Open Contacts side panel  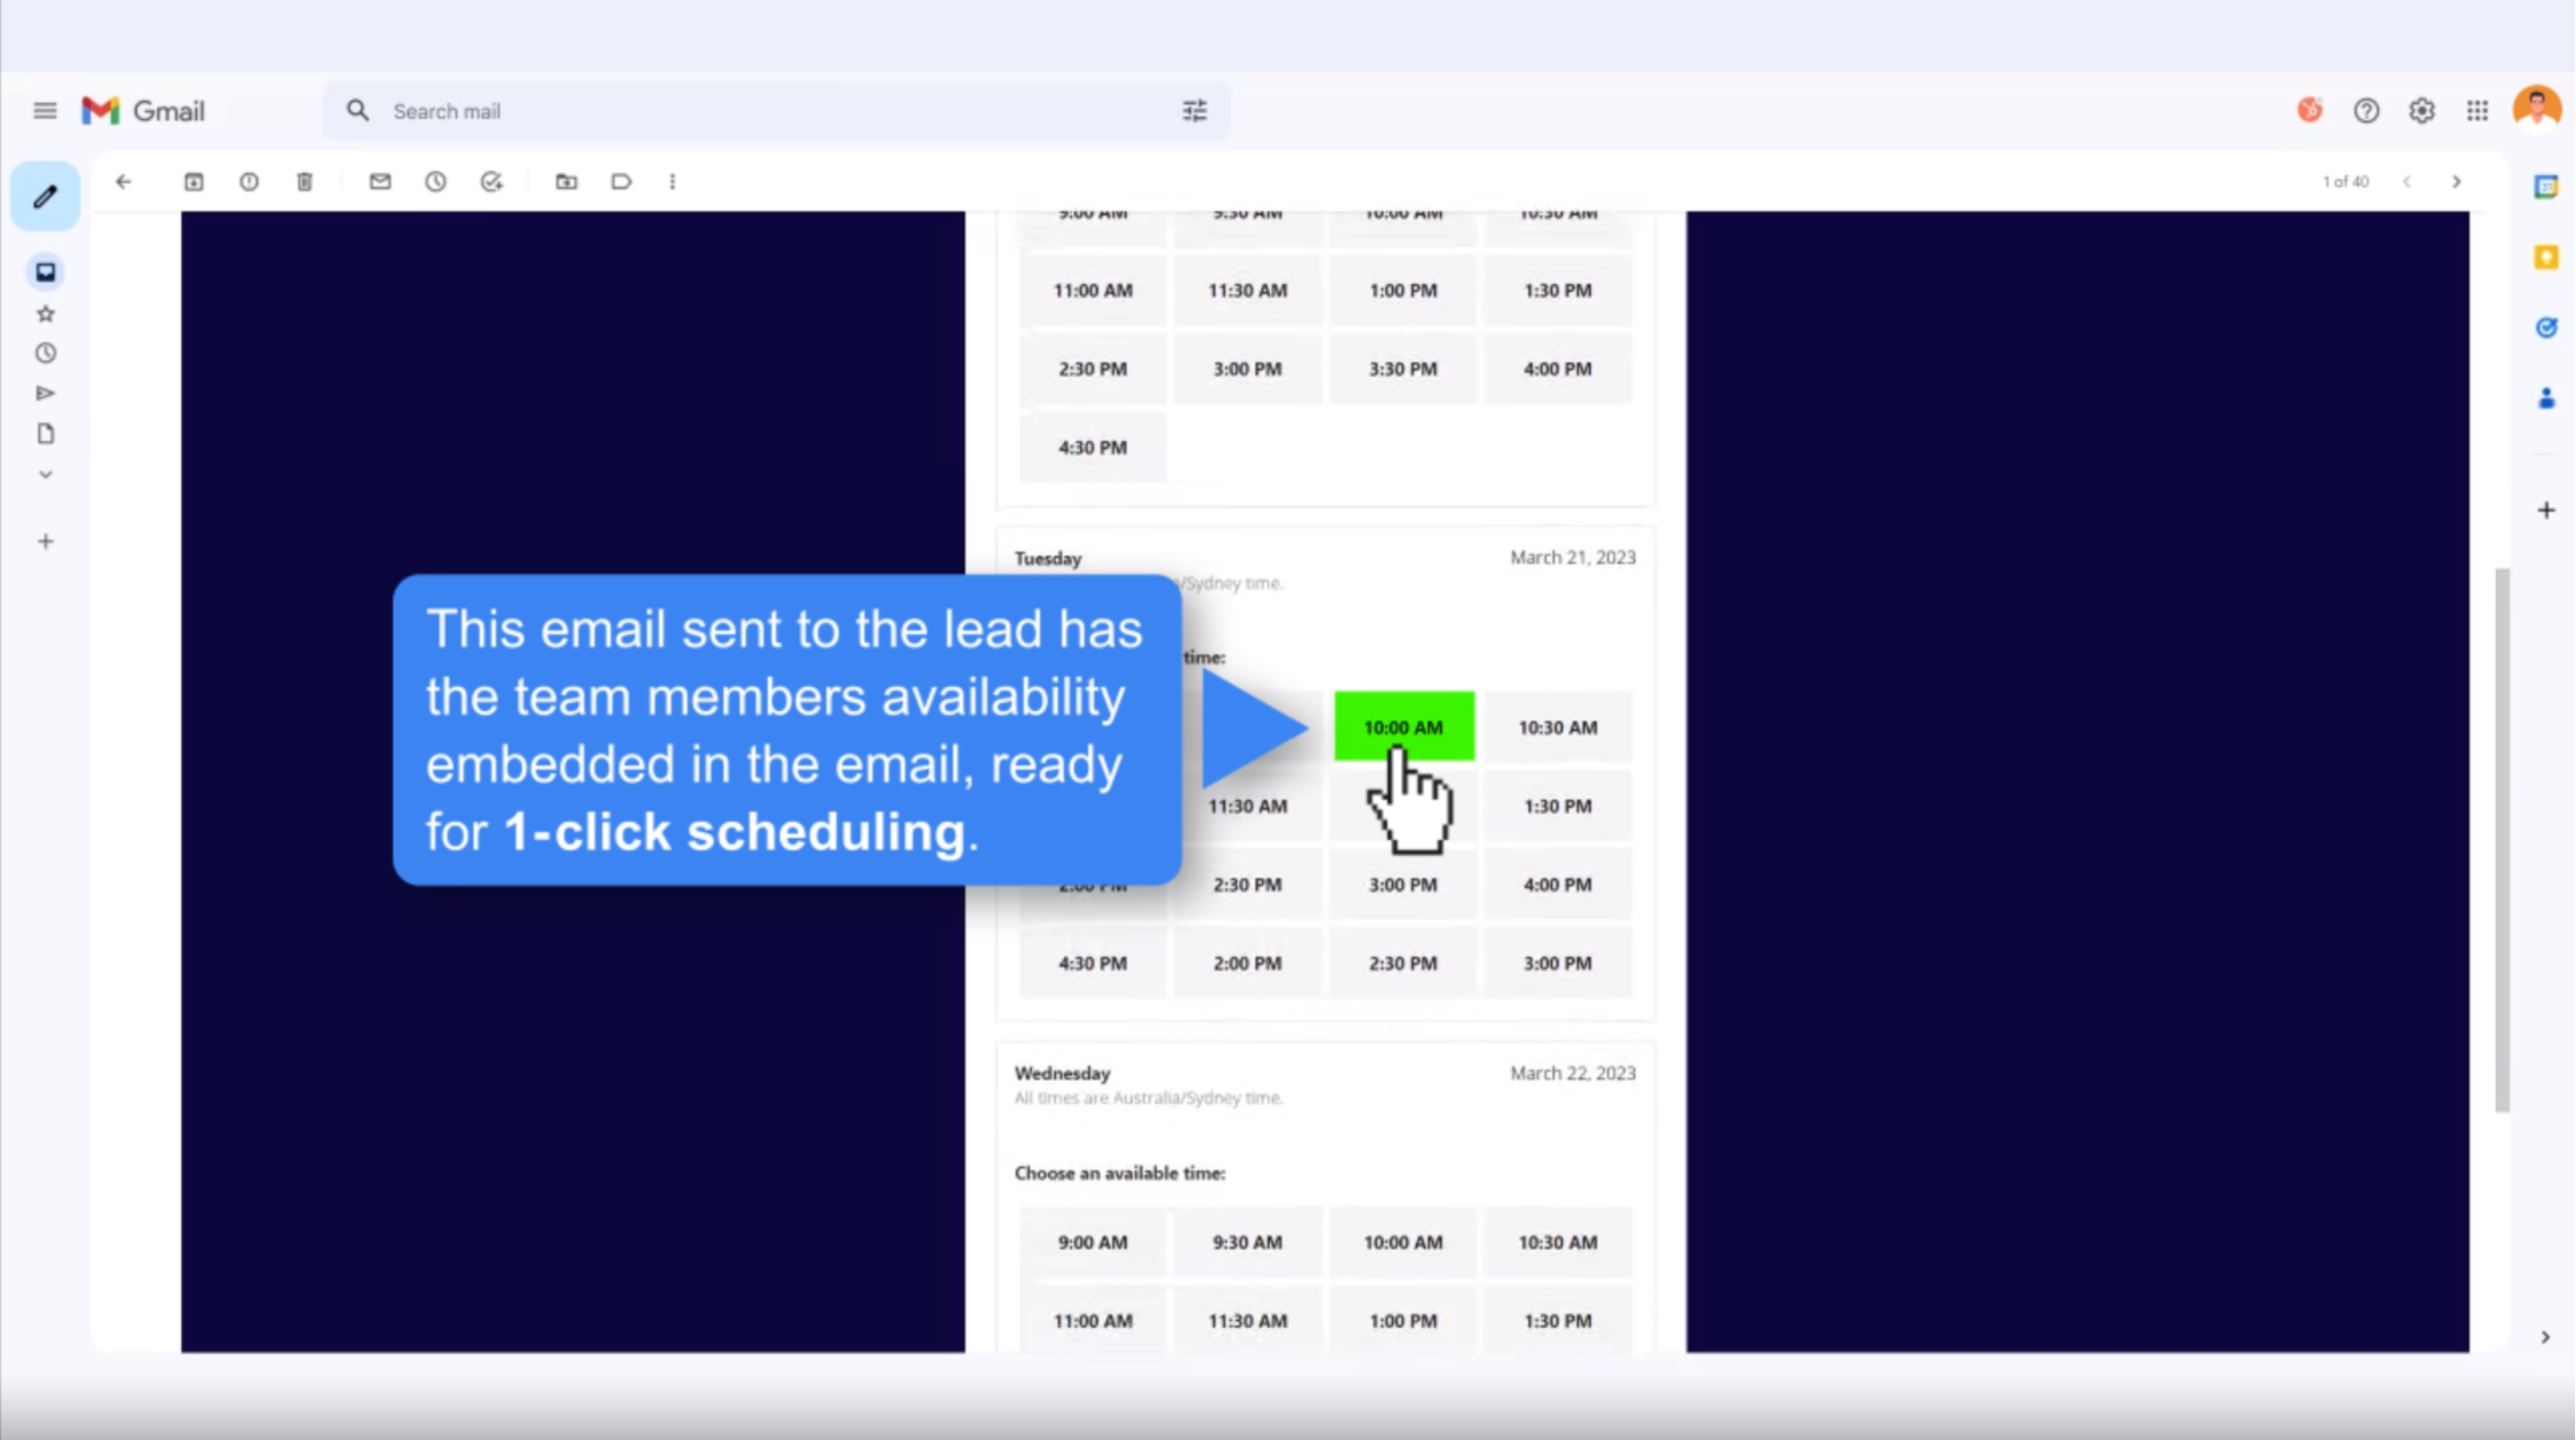pyautogui.click(x=2546, y=399)
